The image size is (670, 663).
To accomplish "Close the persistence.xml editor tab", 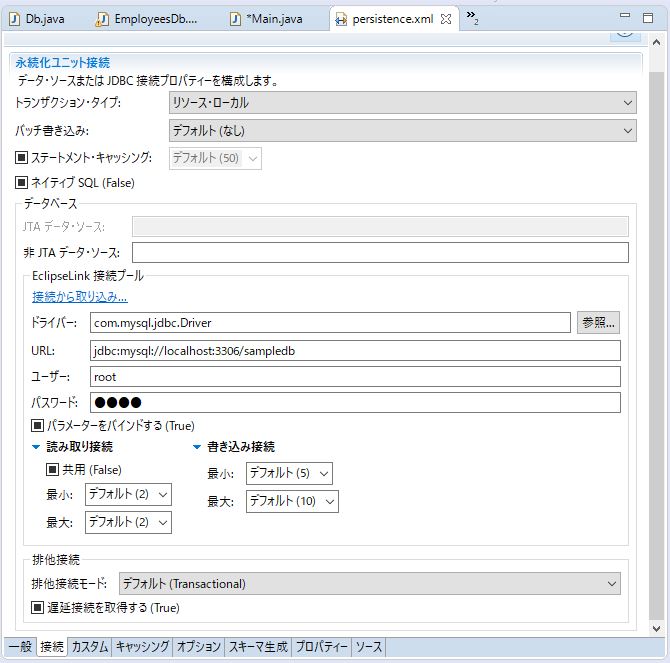I will click(x=446, y=19).
